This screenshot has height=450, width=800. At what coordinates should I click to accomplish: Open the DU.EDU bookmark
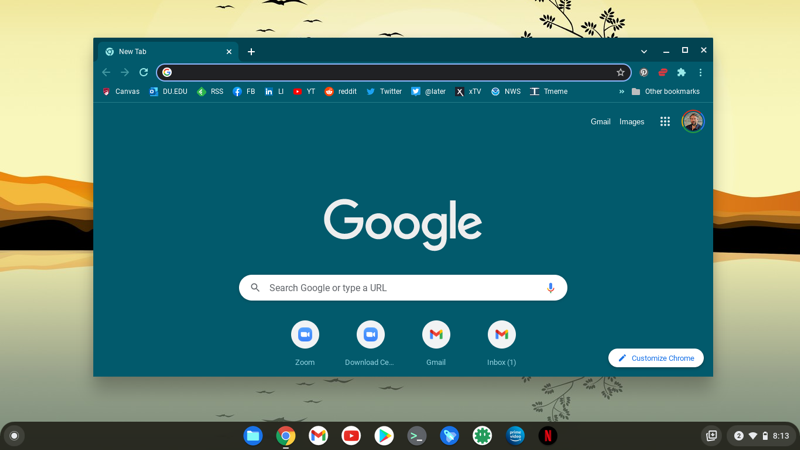[x=168, y=91]
